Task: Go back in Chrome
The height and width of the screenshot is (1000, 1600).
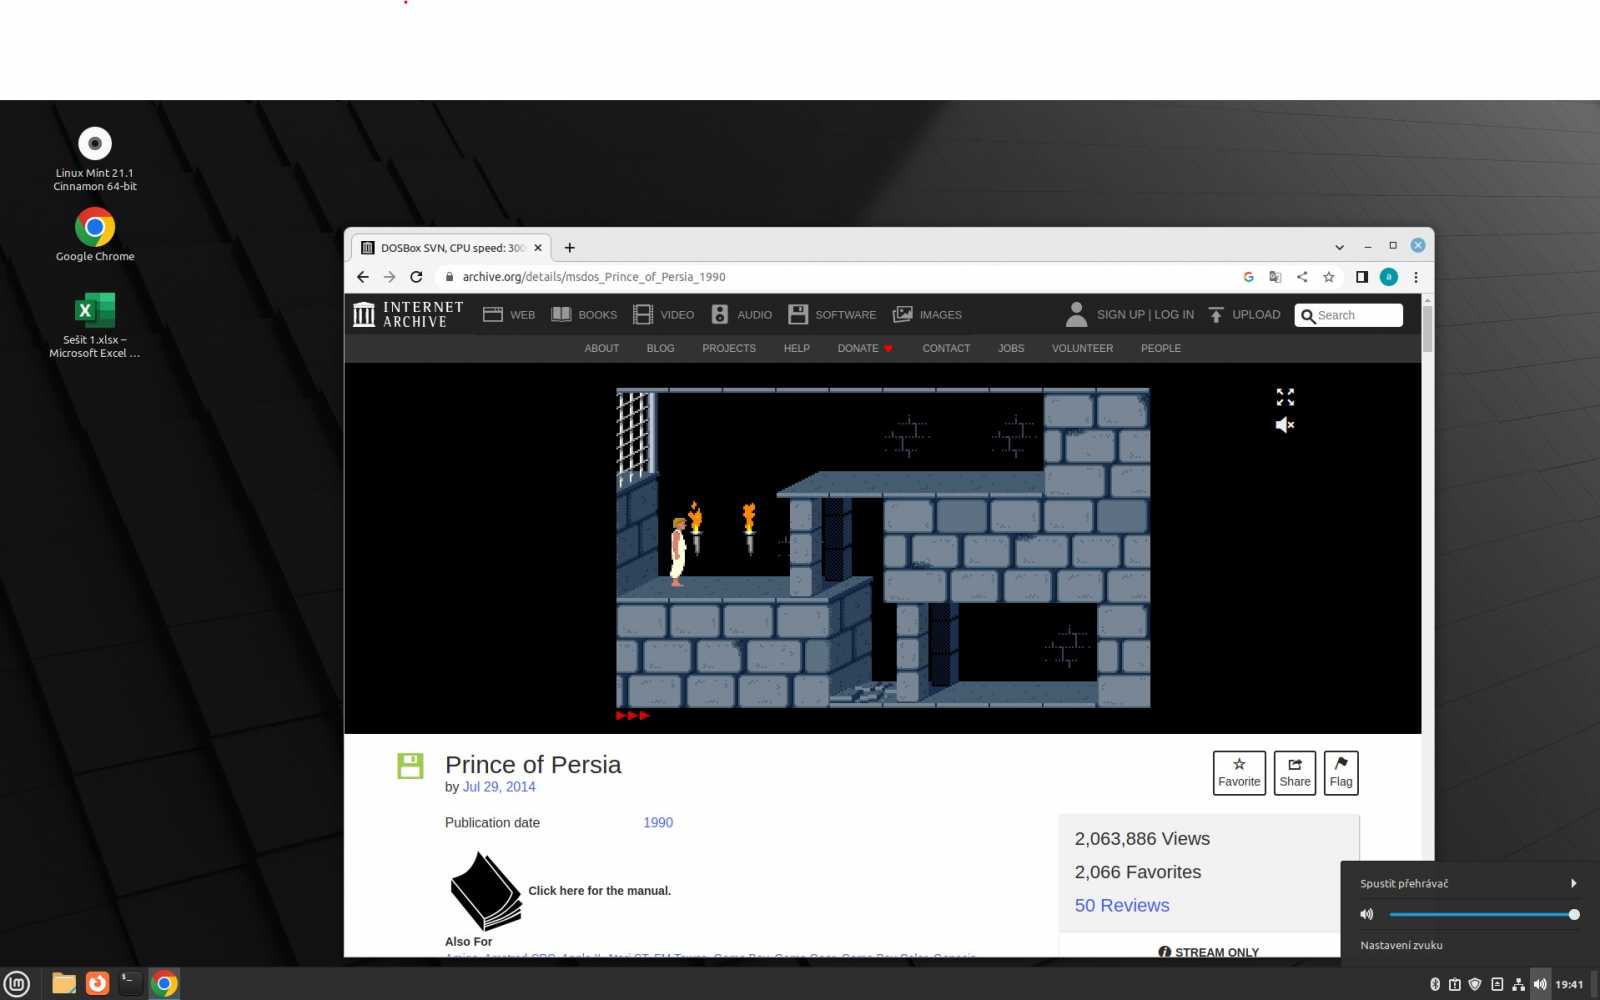Action: 363,277
